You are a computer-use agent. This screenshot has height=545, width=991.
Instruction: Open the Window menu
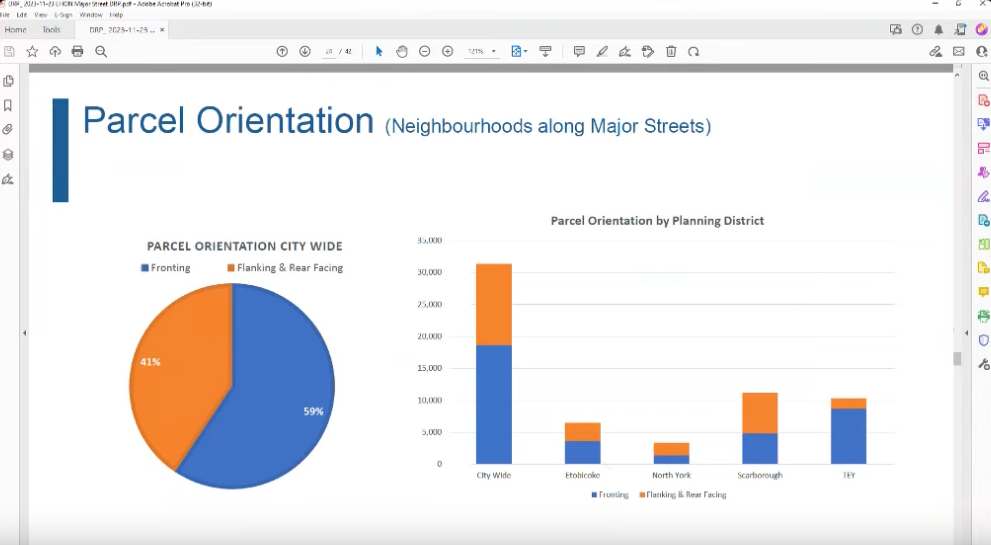90,15
